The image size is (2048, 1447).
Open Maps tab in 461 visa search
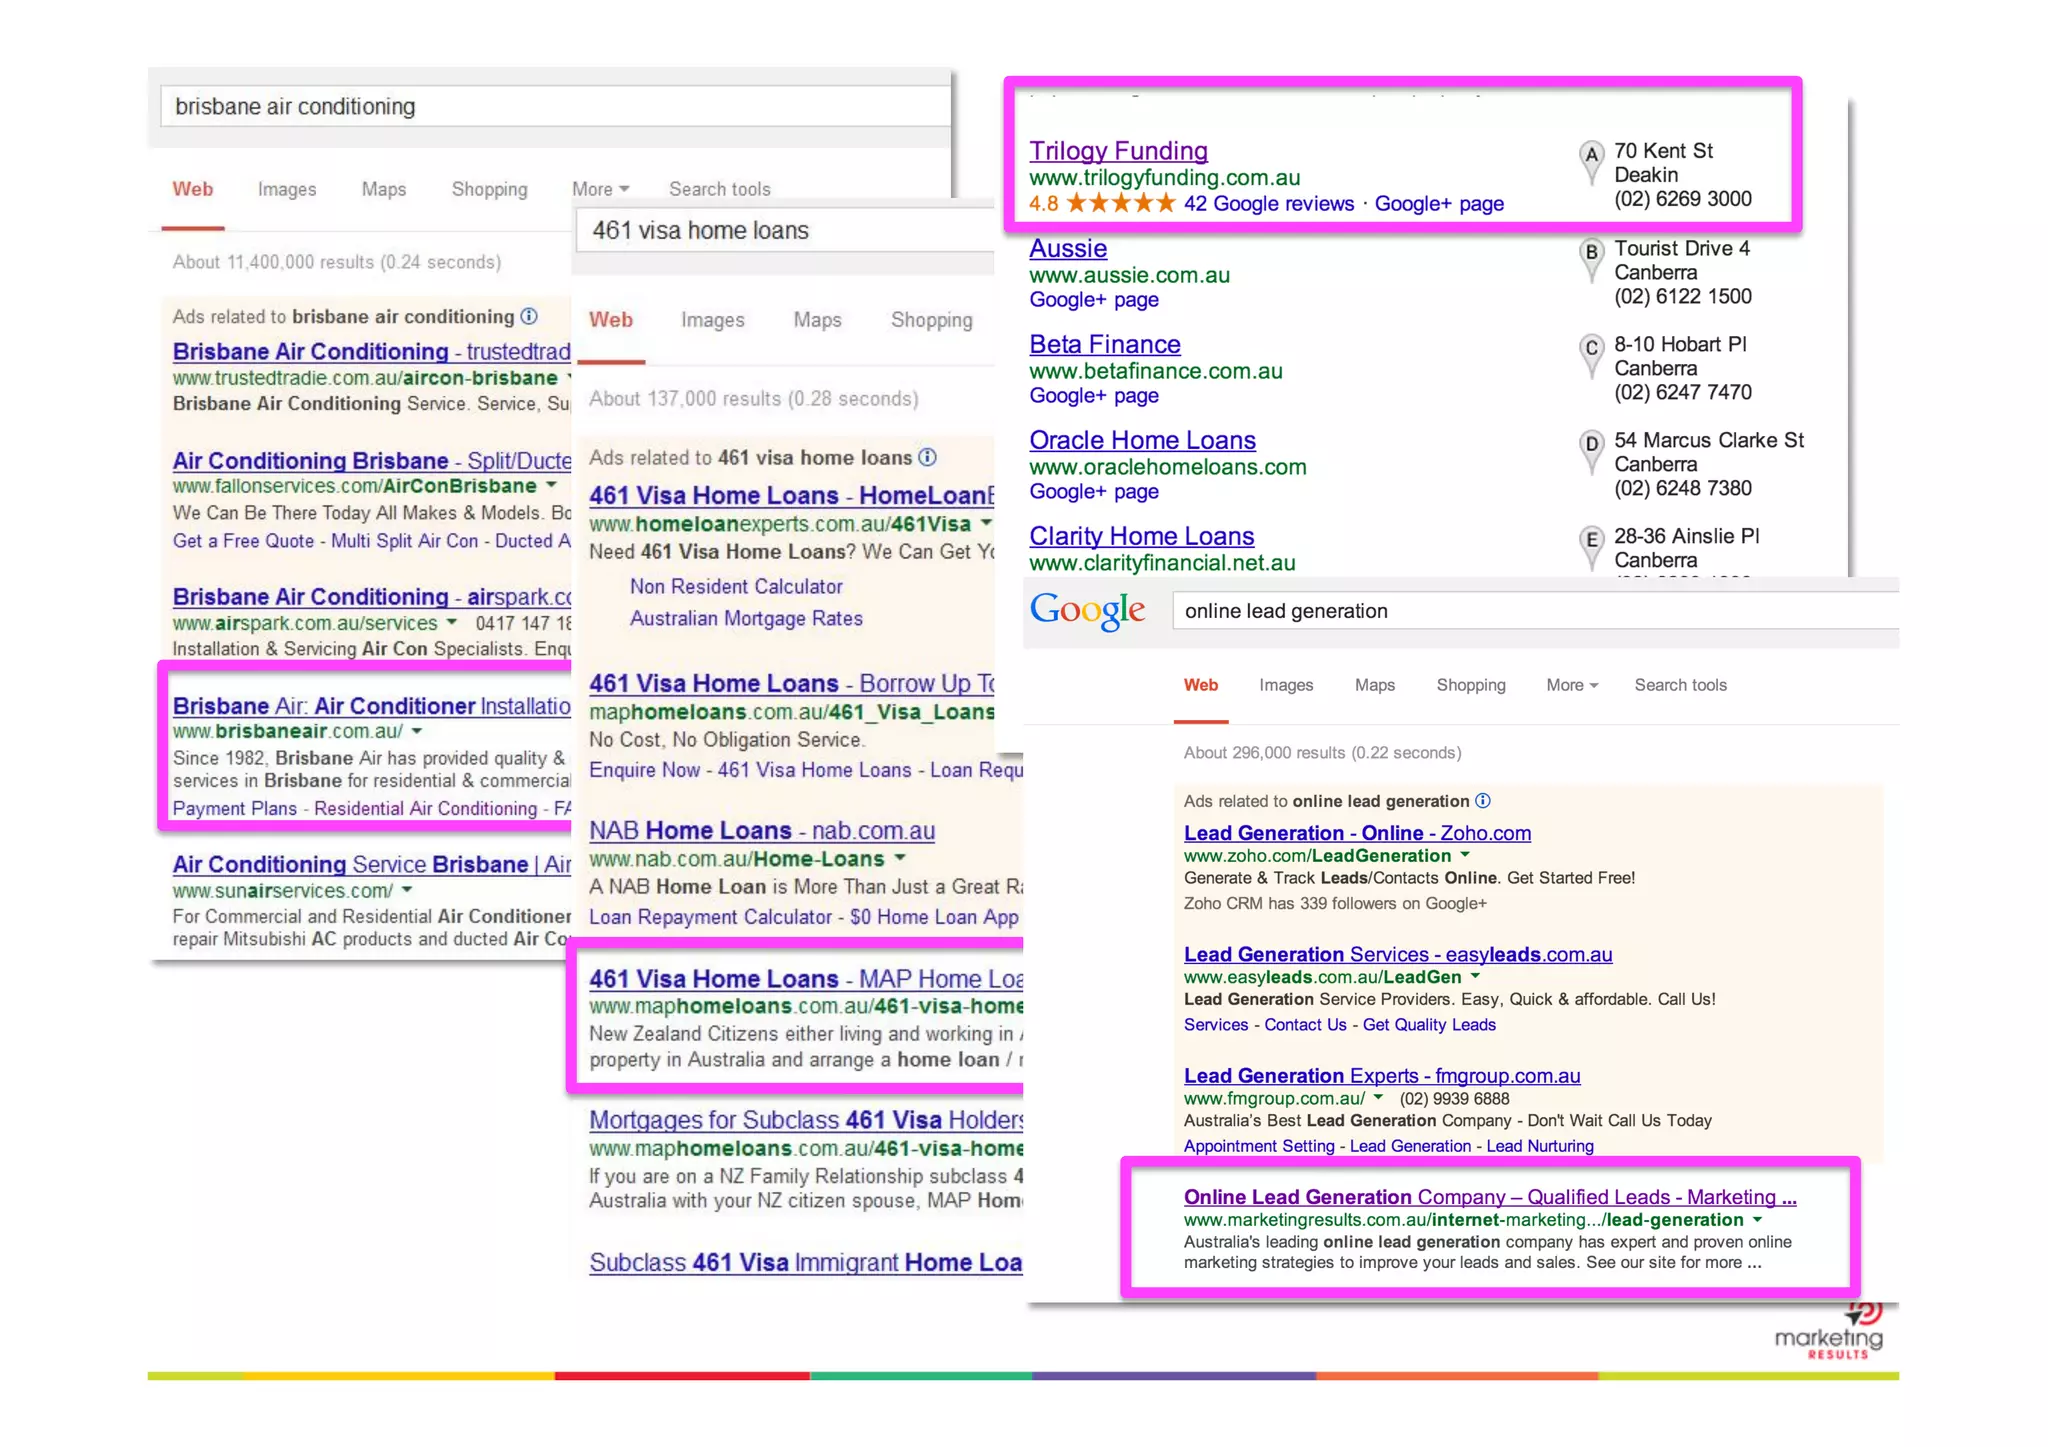817,320
